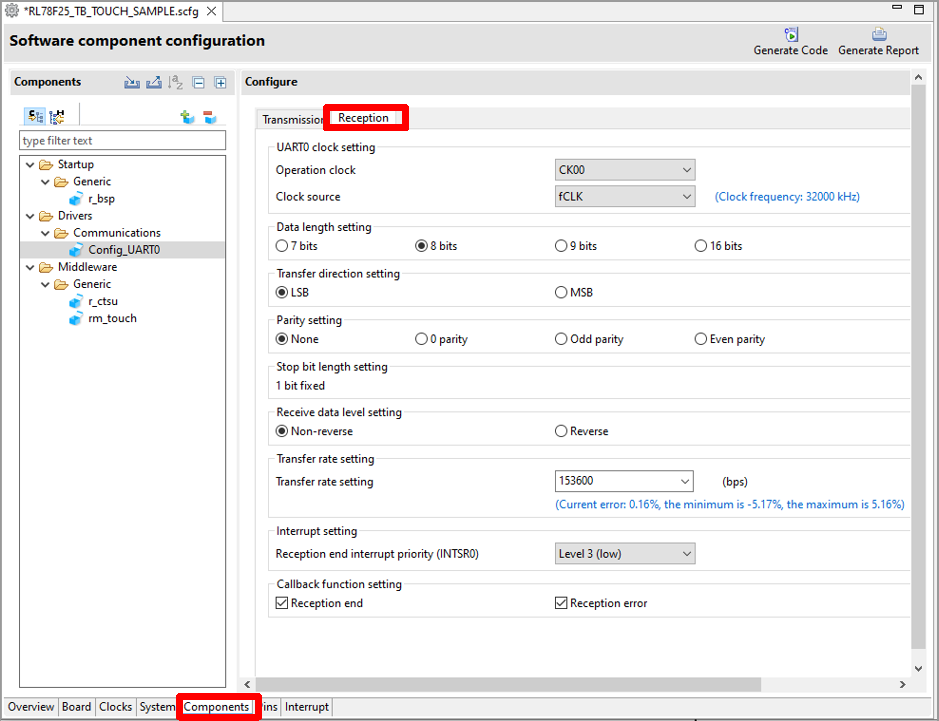Collapse all components in the tree
The height and width of the screenshot is (721, 939).
click(199, 83)
